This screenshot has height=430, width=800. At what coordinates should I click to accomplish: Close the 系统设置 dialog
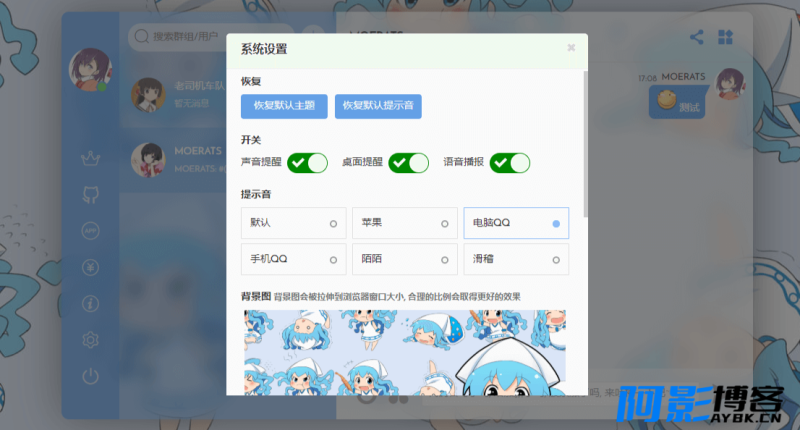[x=571, y=47]
